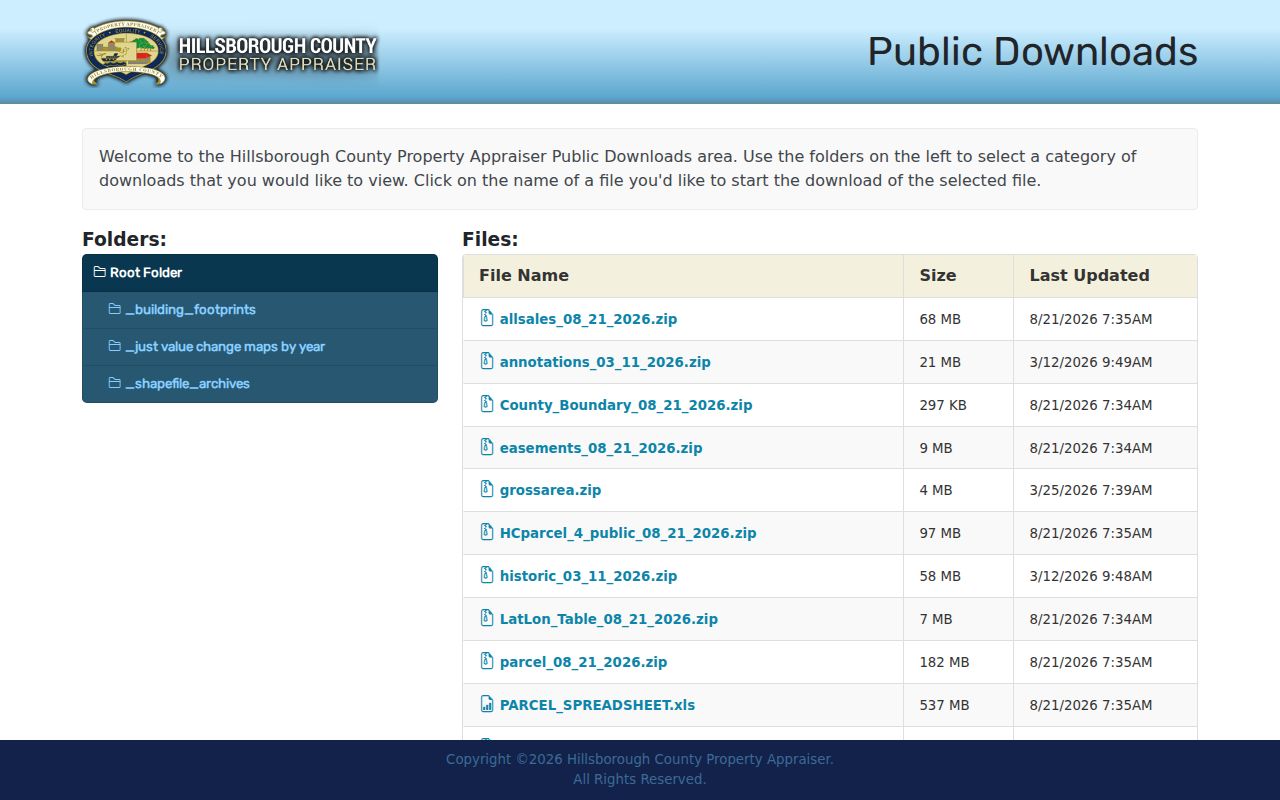The image size is (1280, 800).
Task: Download County_Boundary_08_21_2026.zip file
Action: point(626,405)
